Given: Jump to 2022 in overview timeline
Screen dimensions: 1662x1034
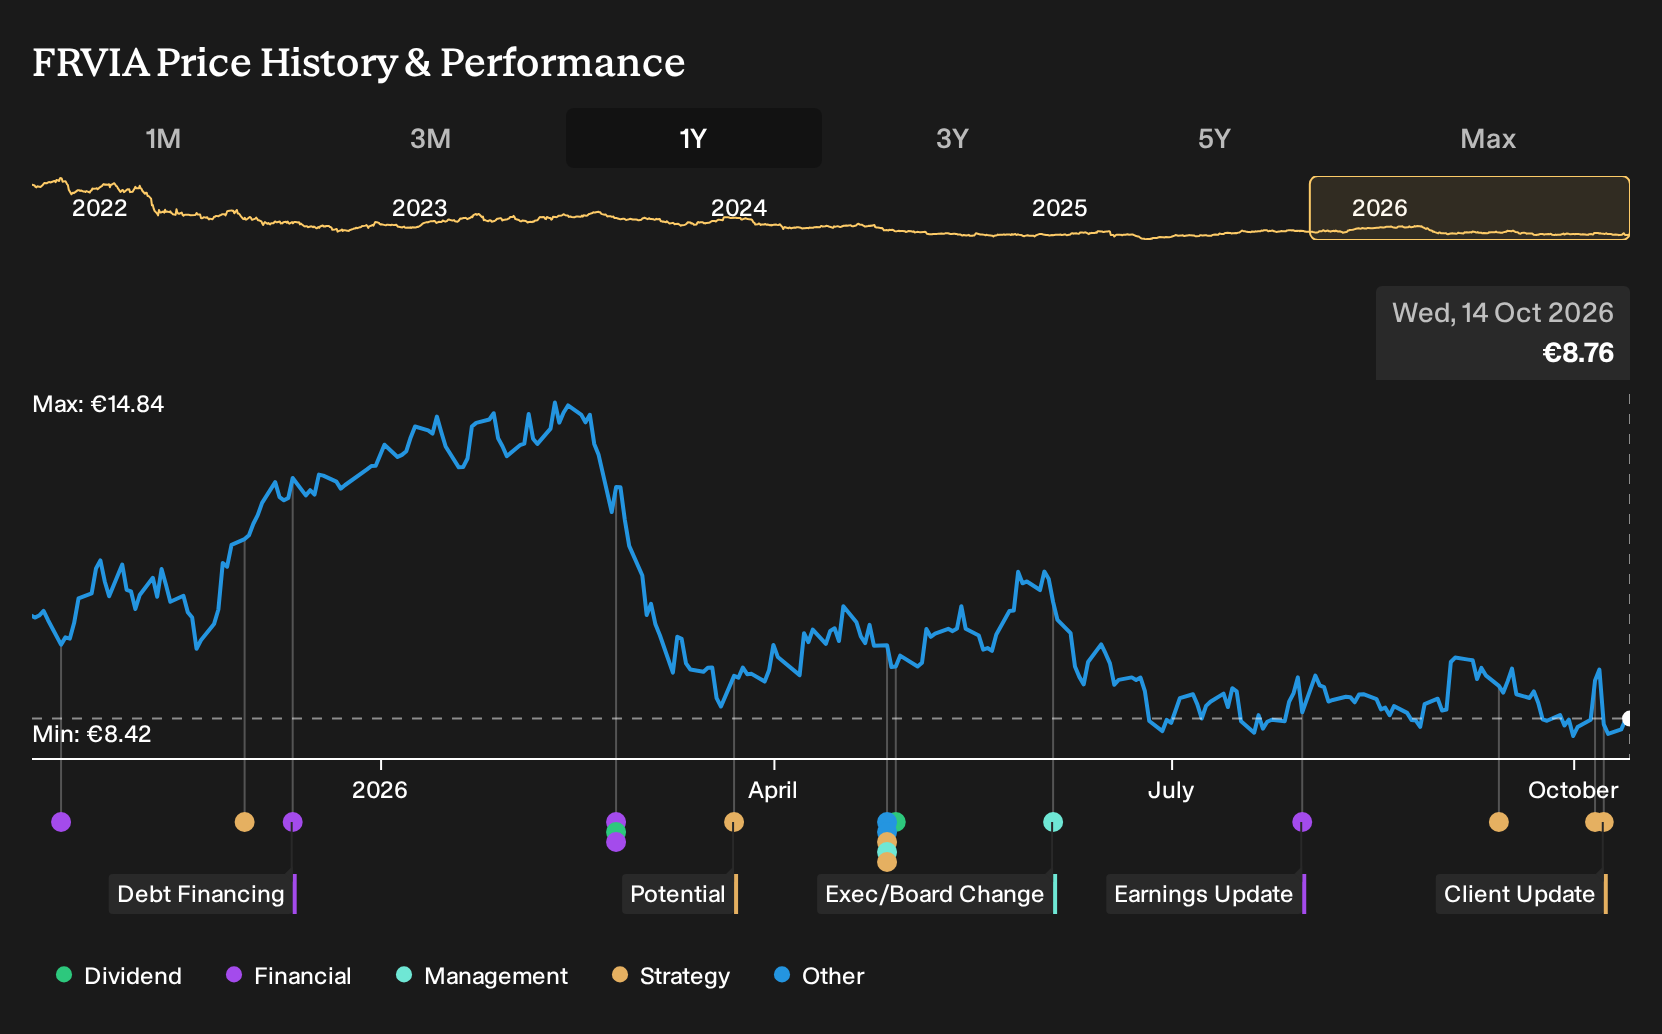Looking at the screenshot, I should pos(100,208).
